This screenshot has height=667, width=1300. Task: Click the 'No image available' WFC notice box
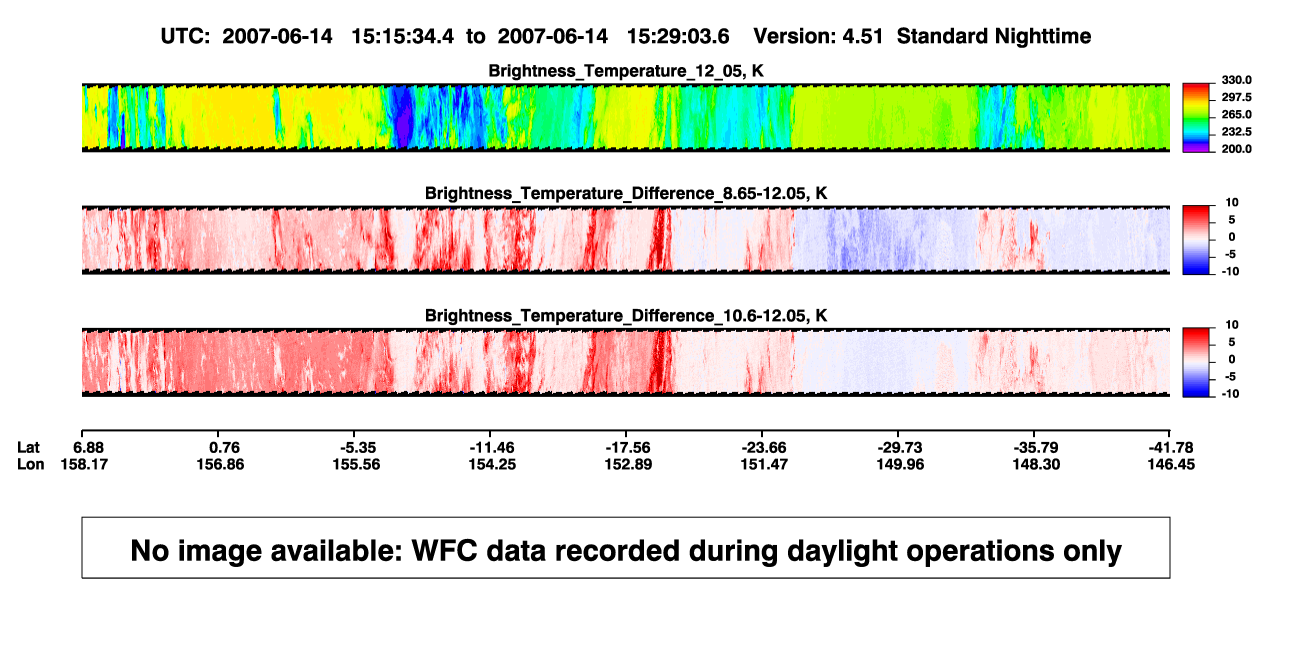pos(626,548)
